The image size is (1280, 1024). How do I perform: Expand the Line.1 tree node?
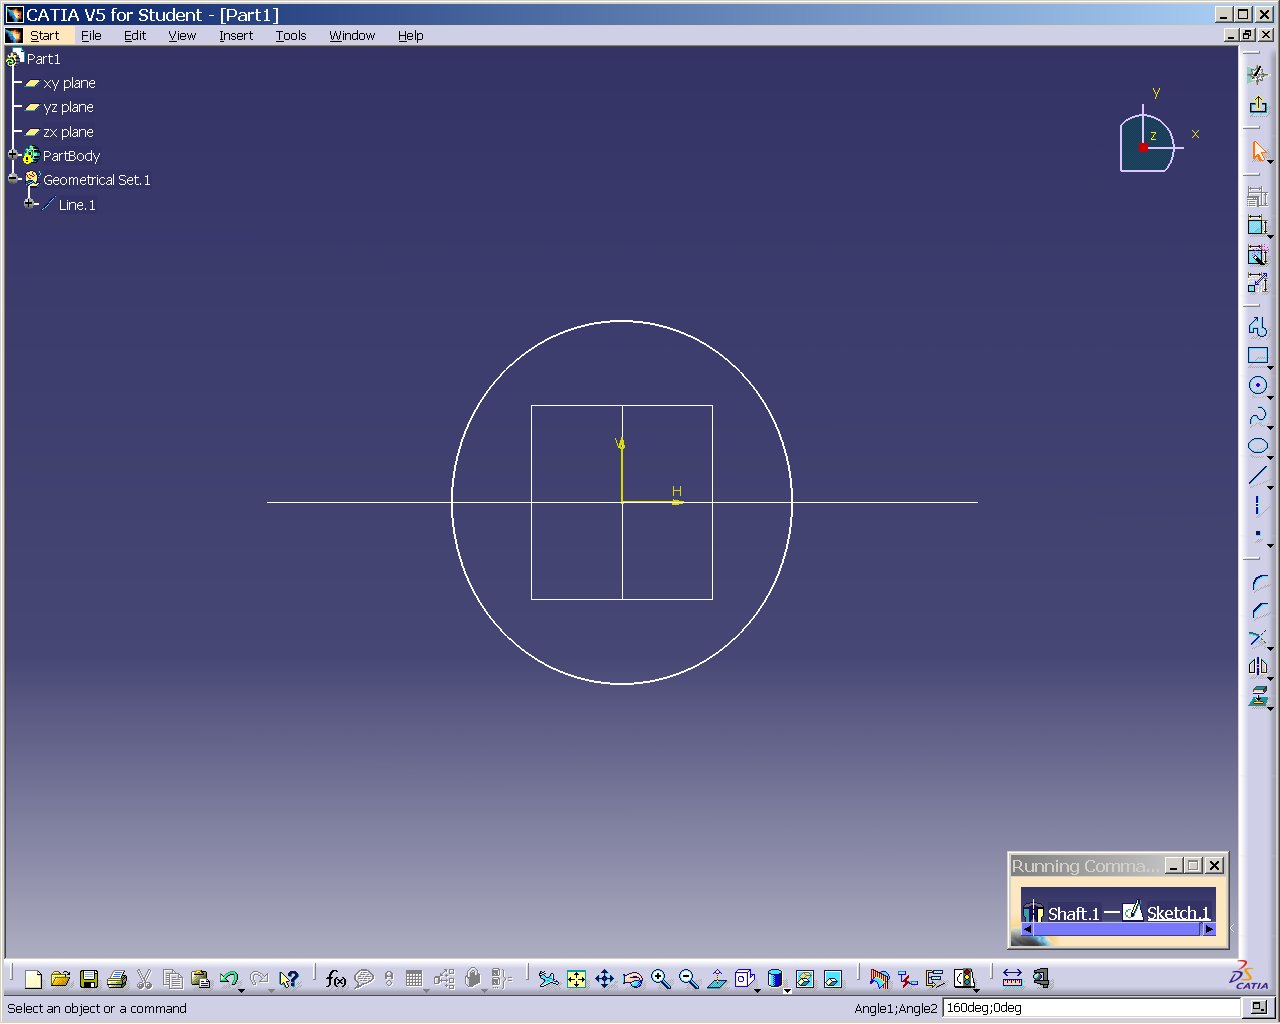pos(29,203)
